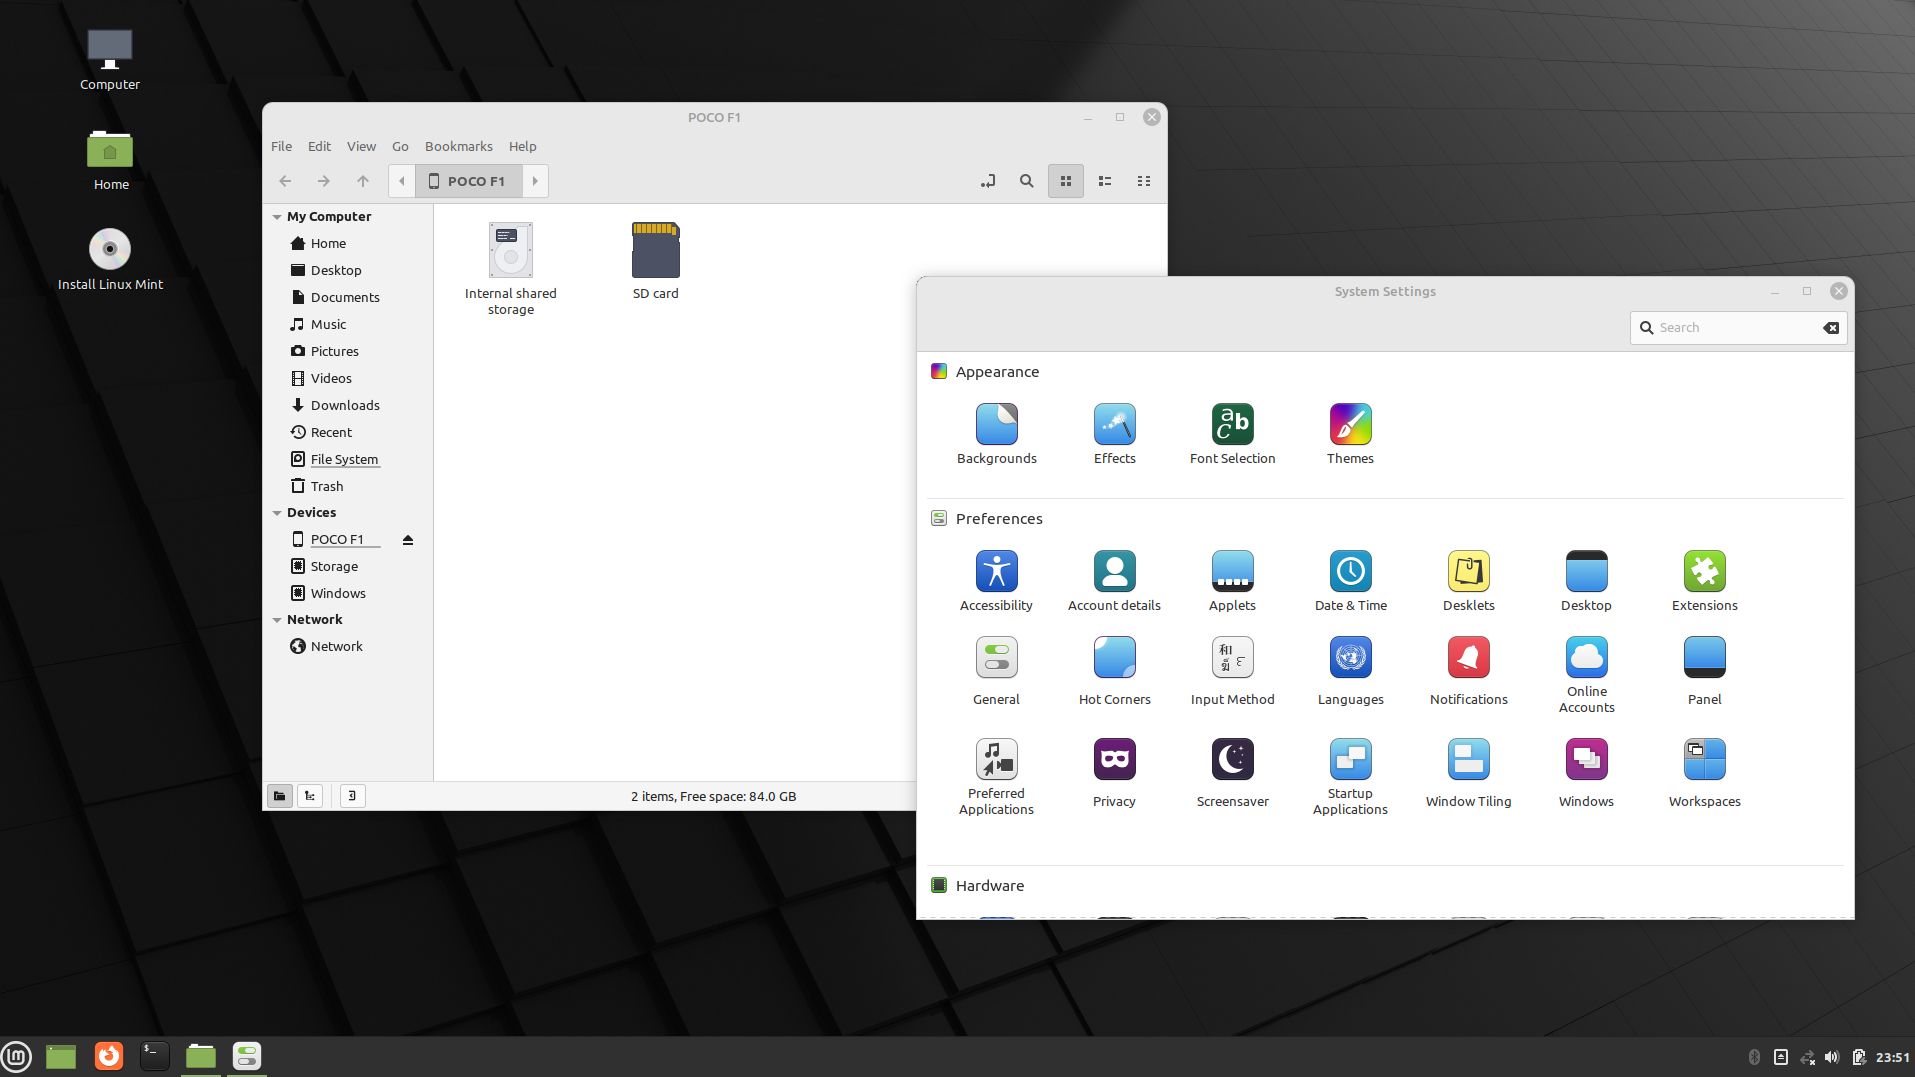
Task: Collapse the Devices section
Action: coord(277,512)
